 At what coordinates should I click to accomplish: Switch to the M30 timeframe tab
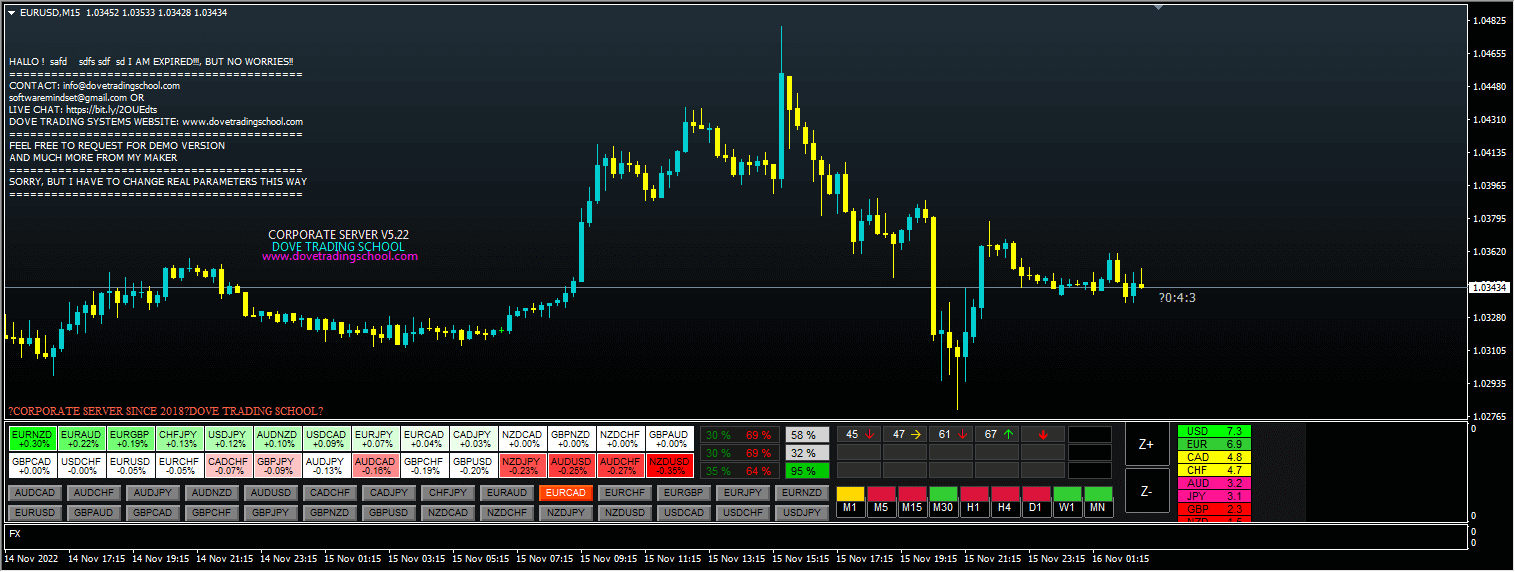coord(943,509)
